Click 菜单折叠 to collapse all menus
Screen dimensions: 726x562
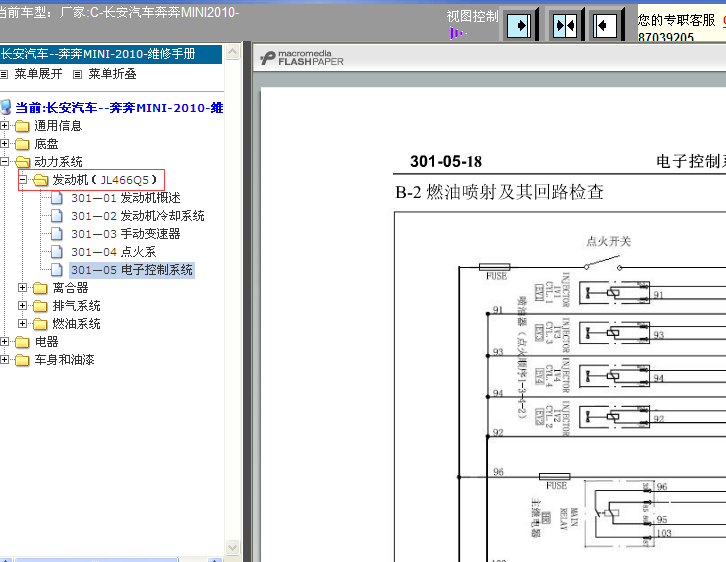(112, 74)
